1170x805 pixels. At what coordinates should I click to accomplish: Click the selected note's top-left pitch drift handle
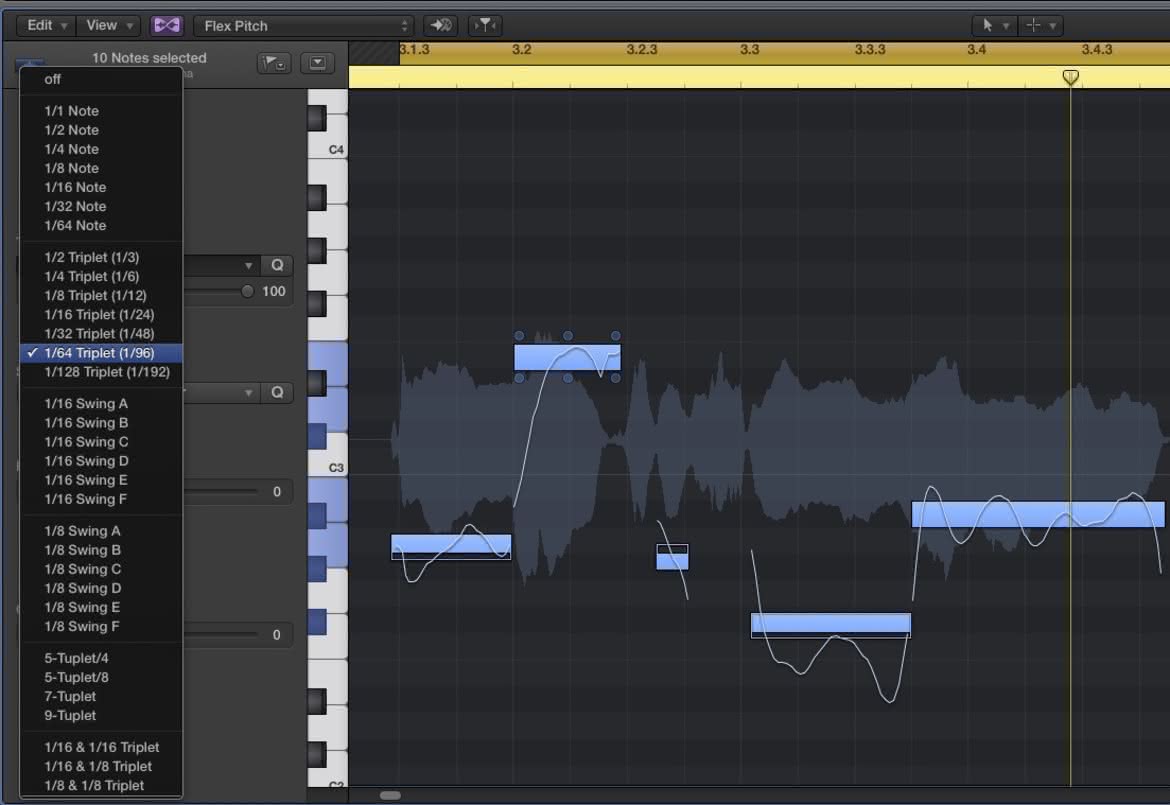click(x=519, y=336)
